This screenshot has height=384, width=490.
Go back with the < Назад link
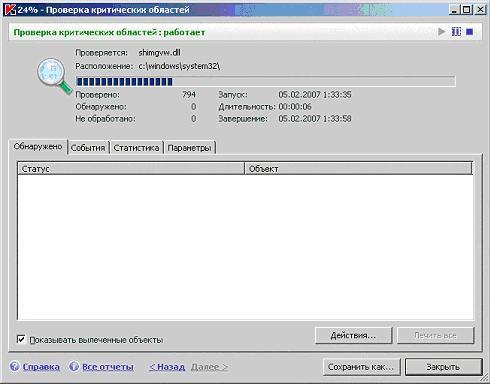[x=167, y=367]
